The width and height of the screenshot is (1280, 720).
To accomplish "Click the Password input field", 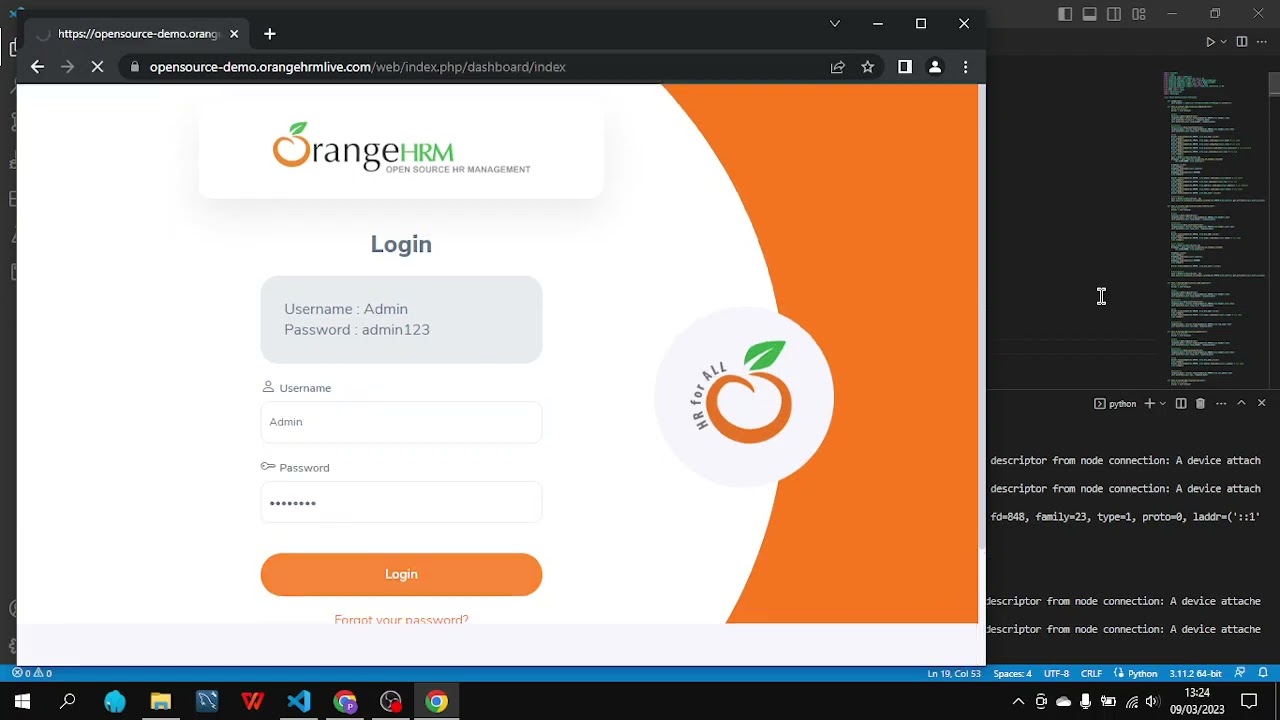I will 401,503.
